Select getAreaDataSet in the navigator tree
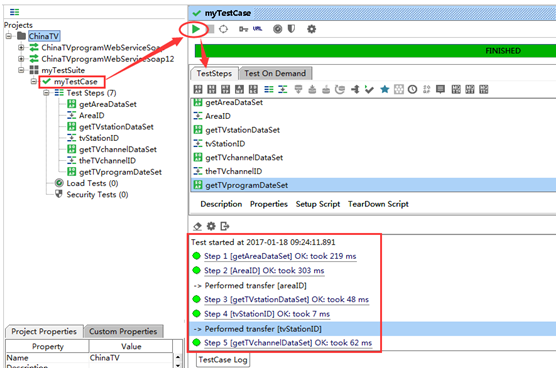558x370 pixels. point(108,104)
